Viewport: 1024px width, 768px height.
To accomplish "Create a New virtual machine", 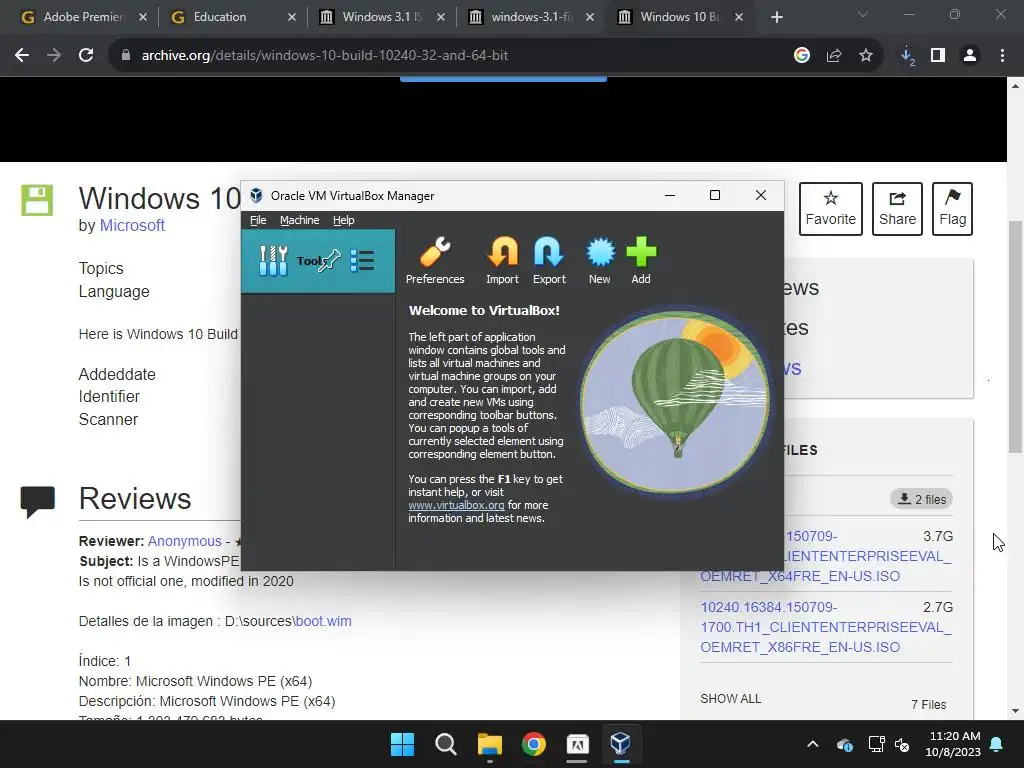I will pyautogui.click(x=600, y=261).
